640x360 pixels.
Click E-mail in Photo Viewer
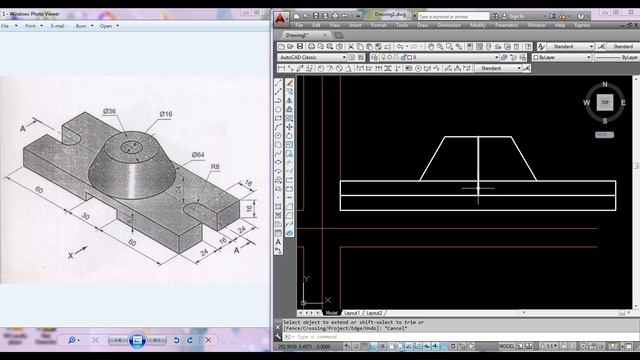point(58,26)
